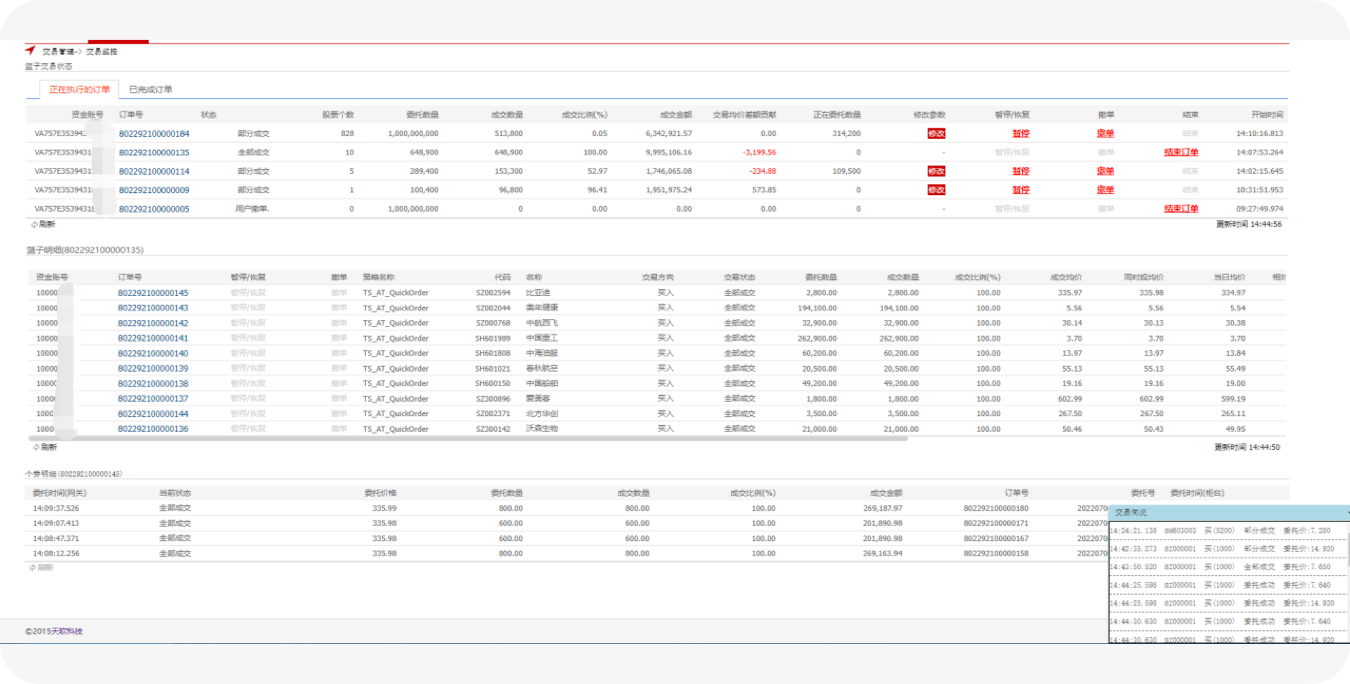This screenshot has width=1350, height=684.
Task: Click red 修改 badge for order 802292100000114
Action: click(x=936, y=171)
